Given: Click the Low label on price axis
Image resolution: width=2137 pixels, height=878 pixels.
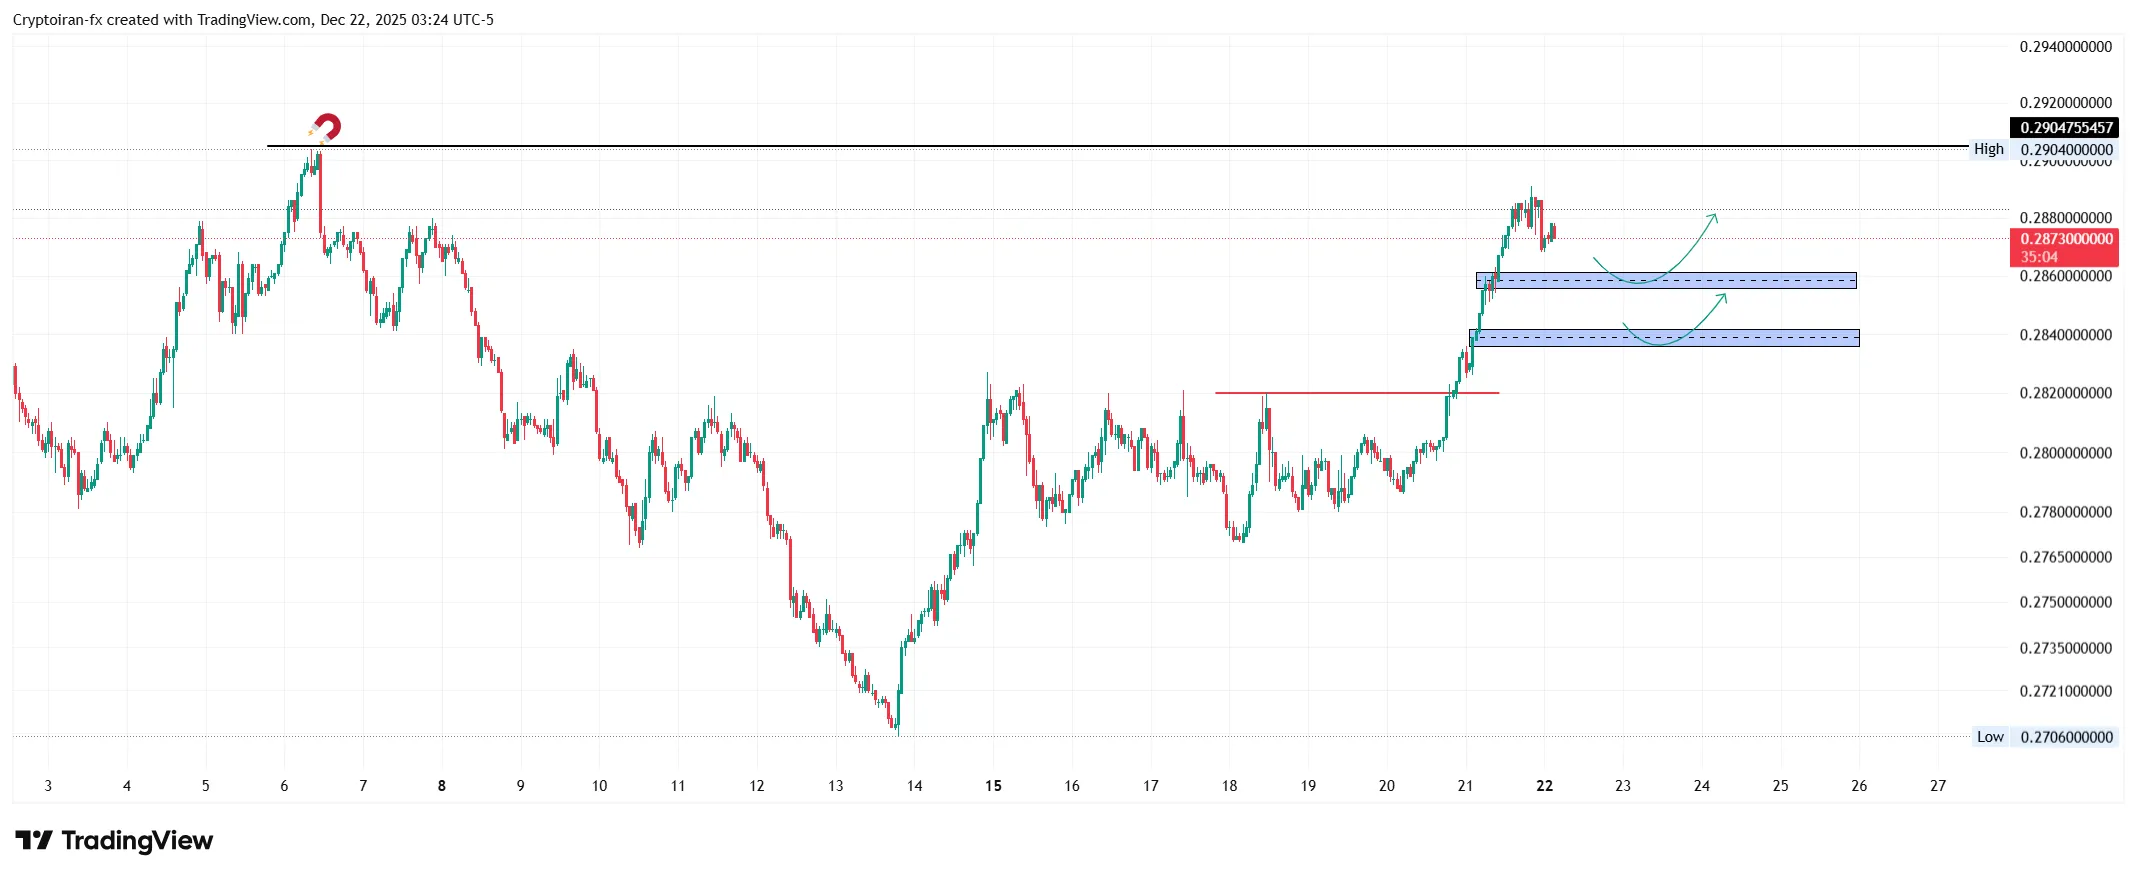Looking at the screenshot, I should pyautogui.click(x=1989, y=737).
